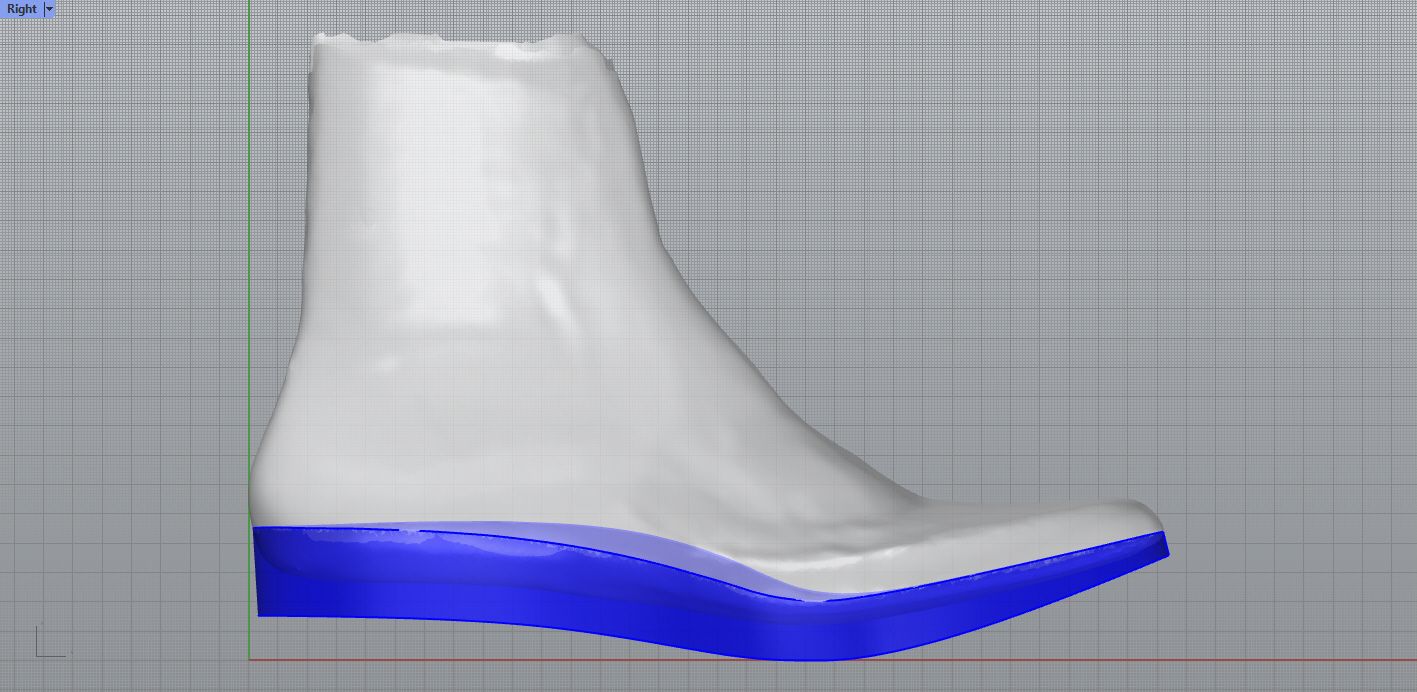Viewport: 1417px width, 692px height.
Task: Click the origin where red and green axes meet
Action: [x=249, y=660]
